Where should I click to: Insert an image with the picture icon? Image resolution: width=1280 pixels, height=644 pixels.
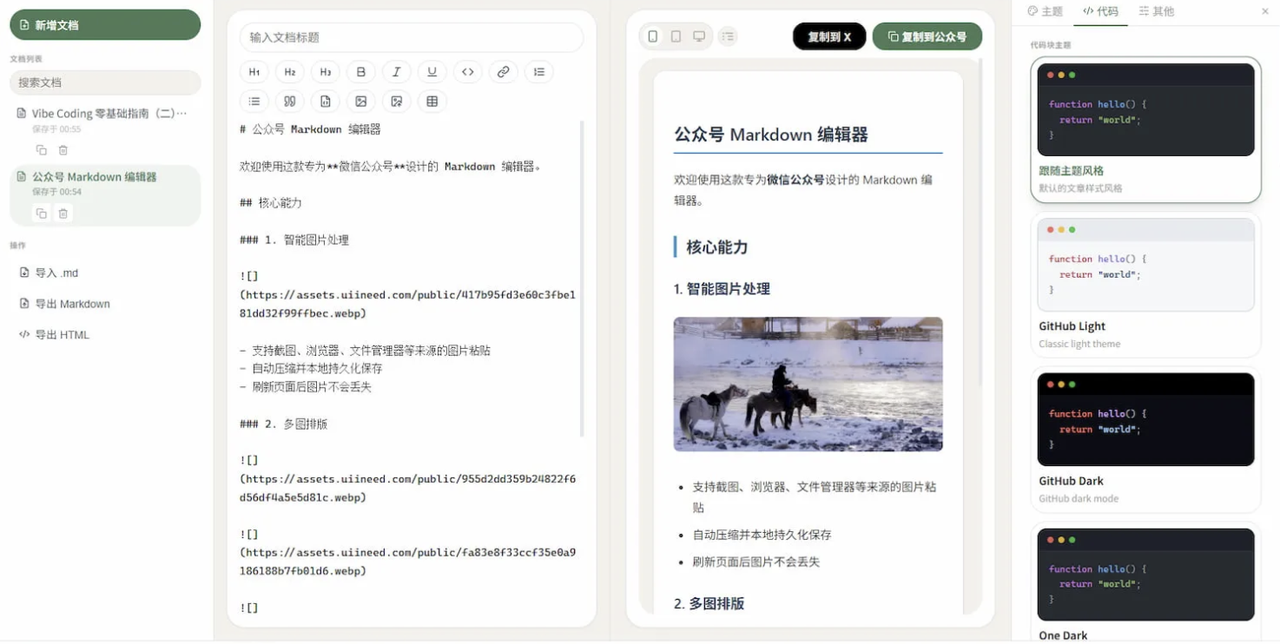click(x=361, y=101)
